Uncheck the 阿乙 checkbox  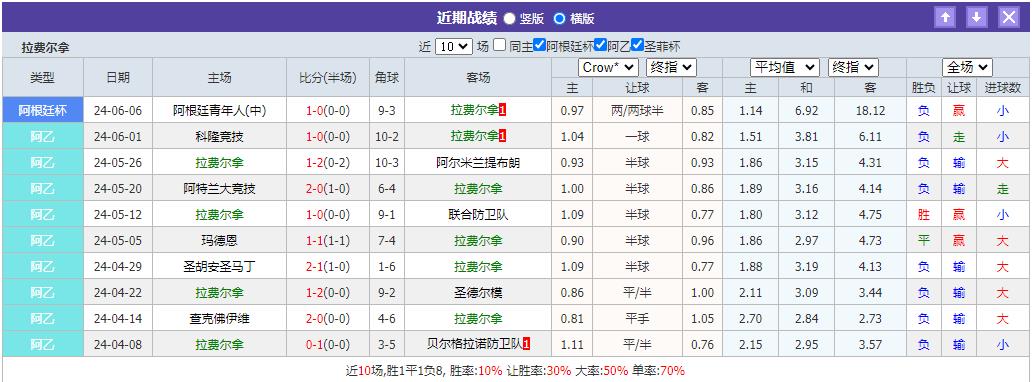pos(600,45)
